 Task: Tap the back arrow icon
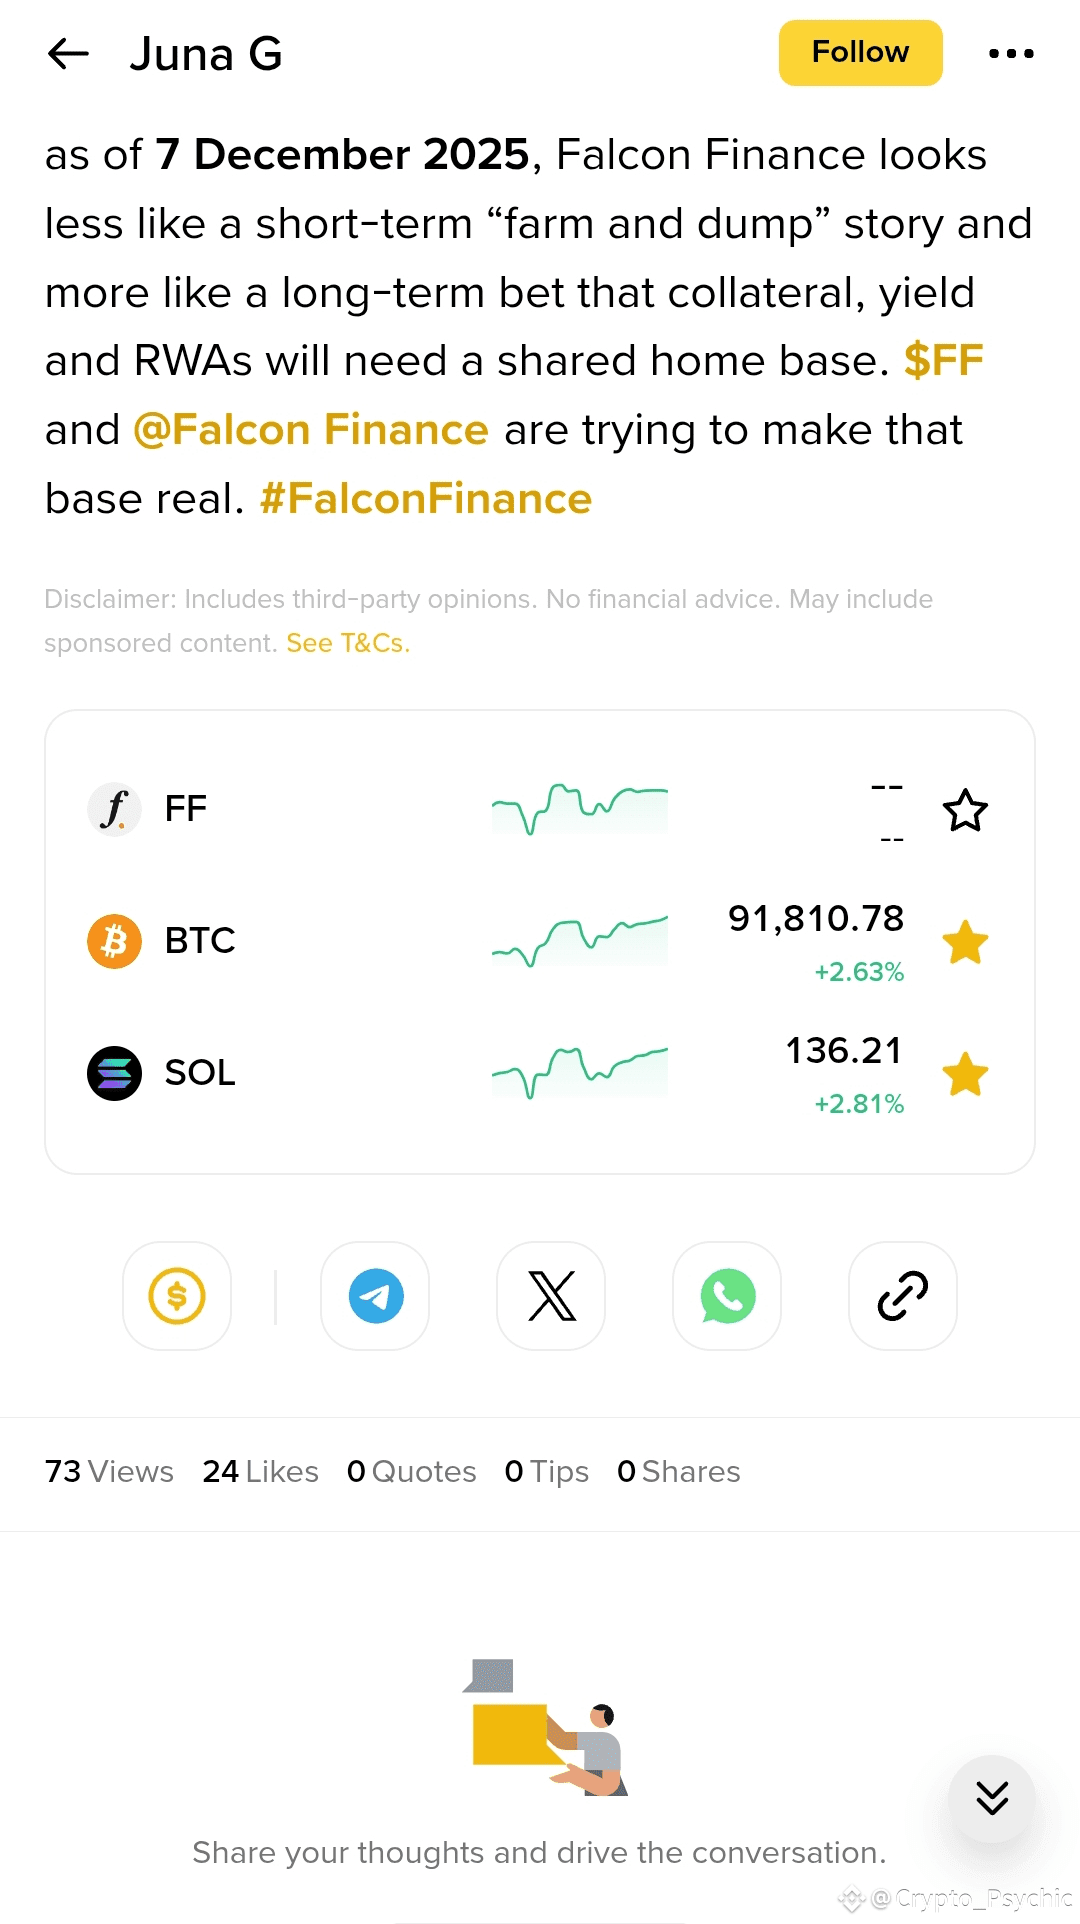pos(69,54)
